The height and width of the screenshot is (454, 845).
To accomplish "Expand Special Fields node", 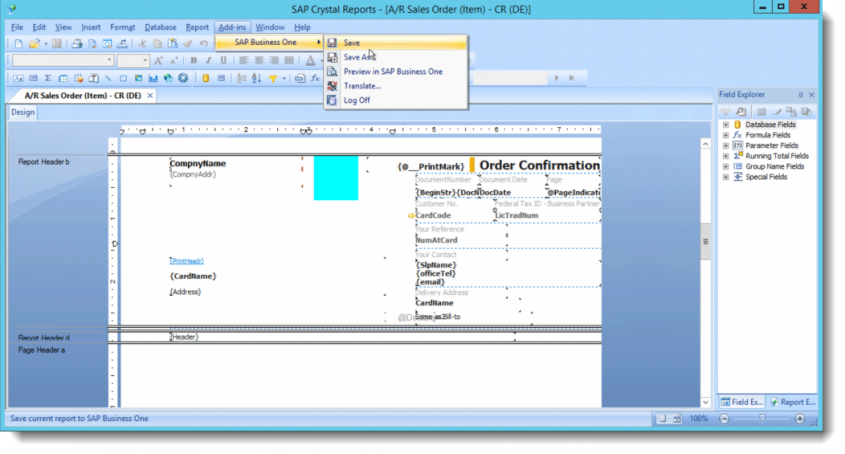I will tap(726, 177).
